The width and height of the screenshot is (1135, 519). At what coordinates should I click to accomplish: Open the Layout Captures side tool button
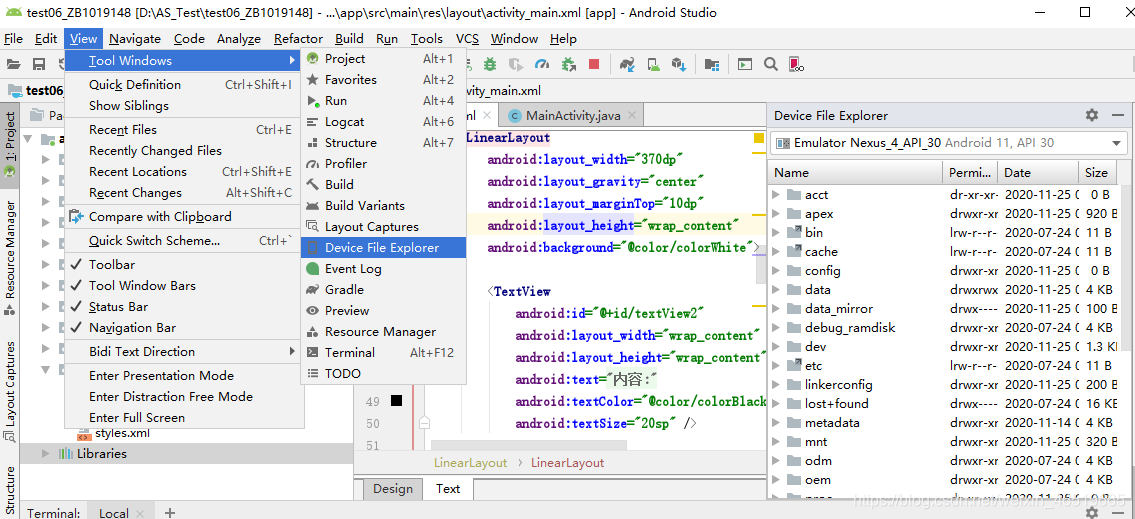point(10,391)
